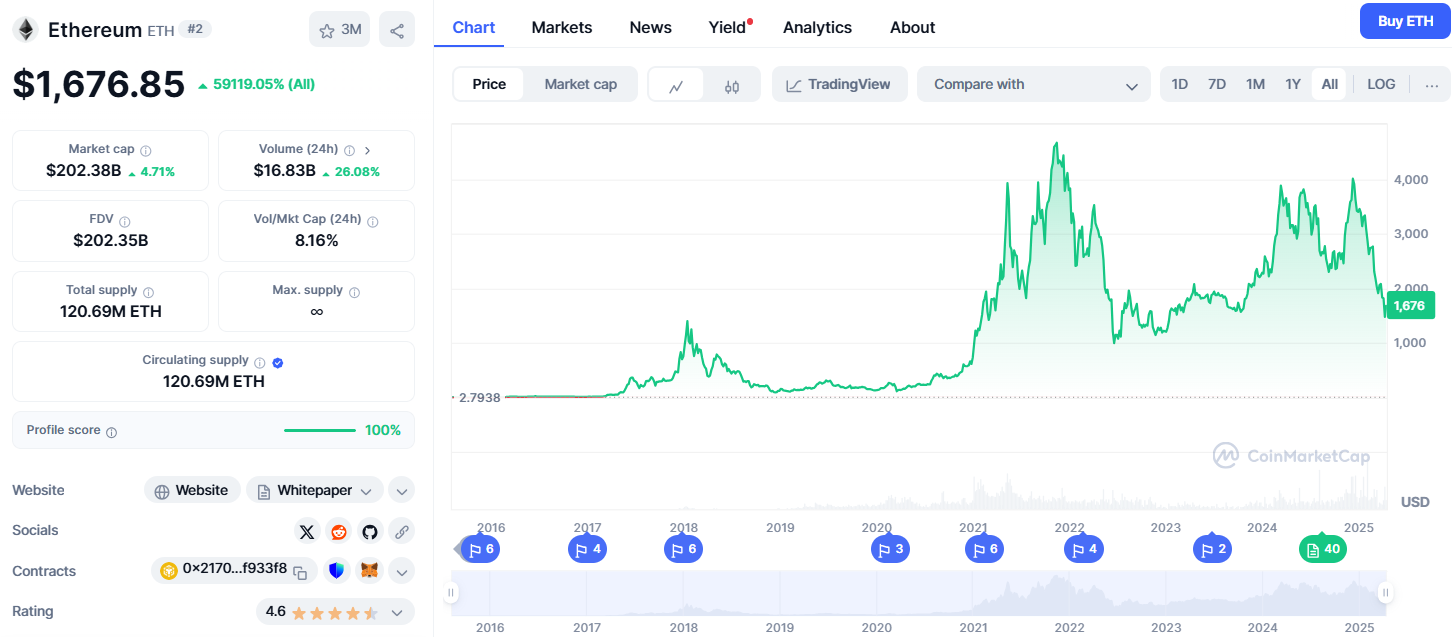
Task: Open the block explorer shield icon
Action: pyautogui.click(x=337, y=570)
